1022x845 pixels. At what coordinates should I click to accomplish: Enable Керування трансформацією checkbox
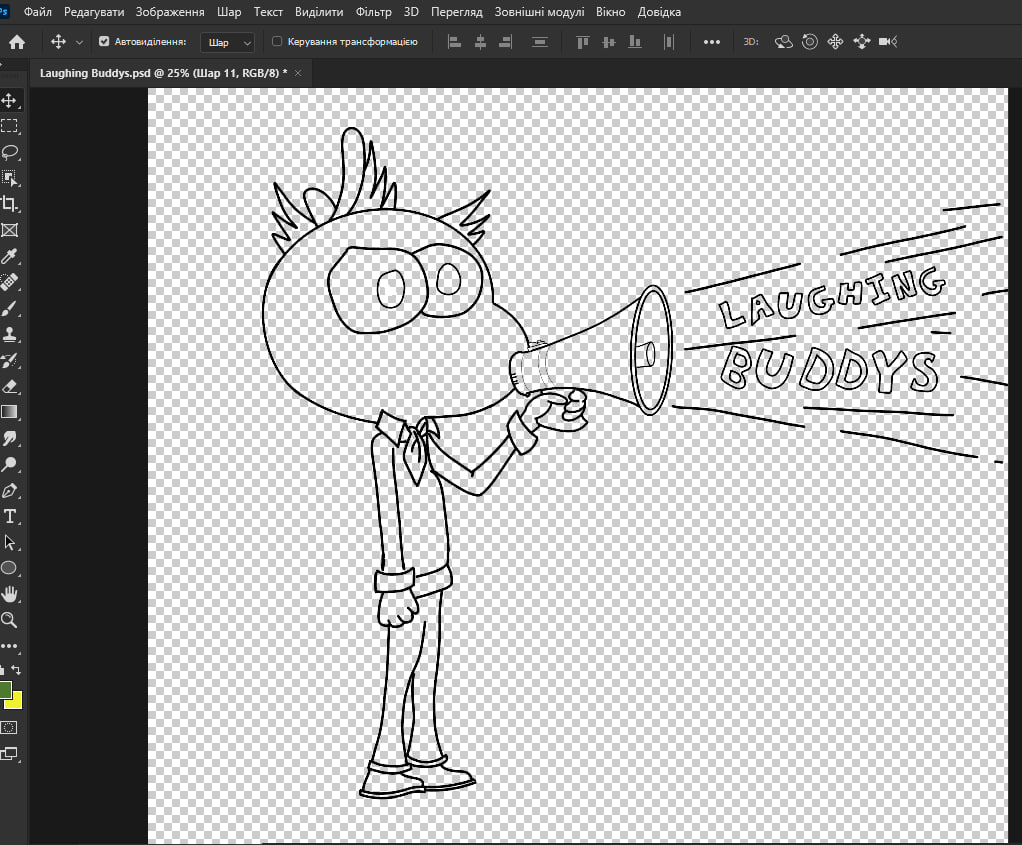tap(277, 42)
